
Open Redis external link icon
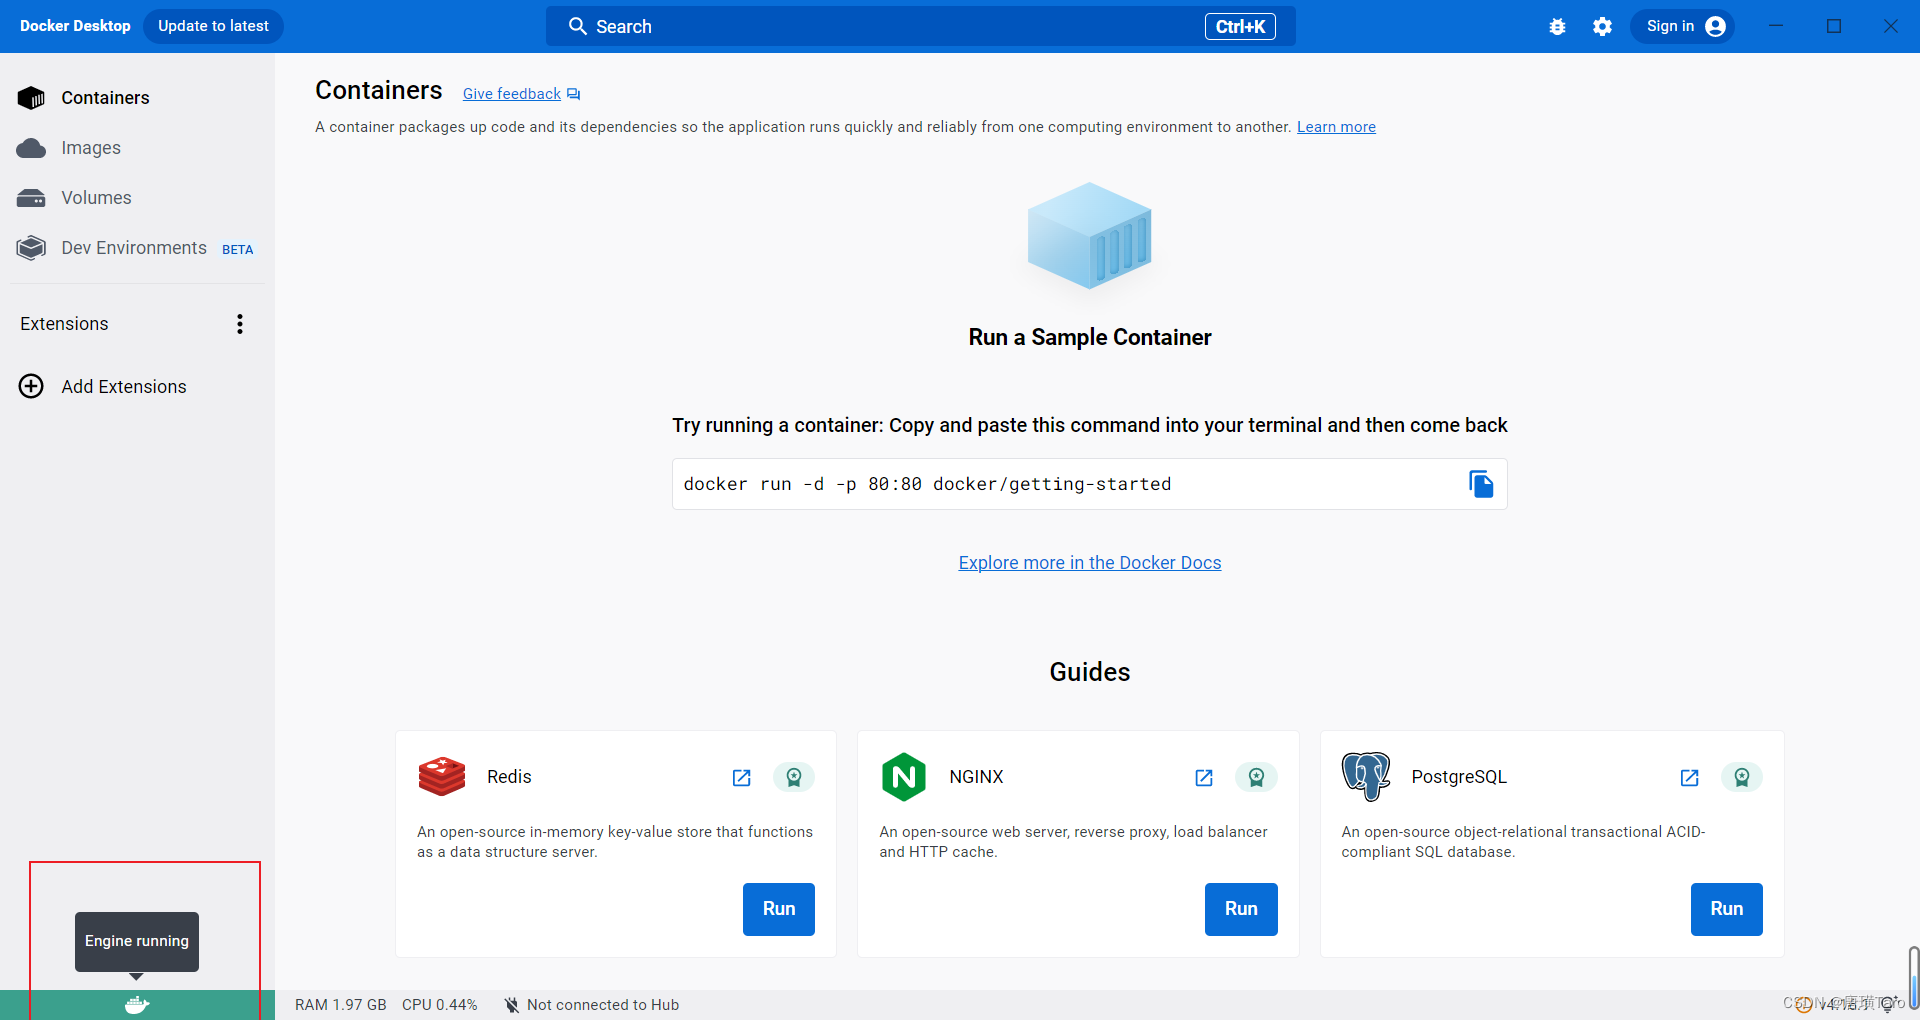click(x=742, y=777)
